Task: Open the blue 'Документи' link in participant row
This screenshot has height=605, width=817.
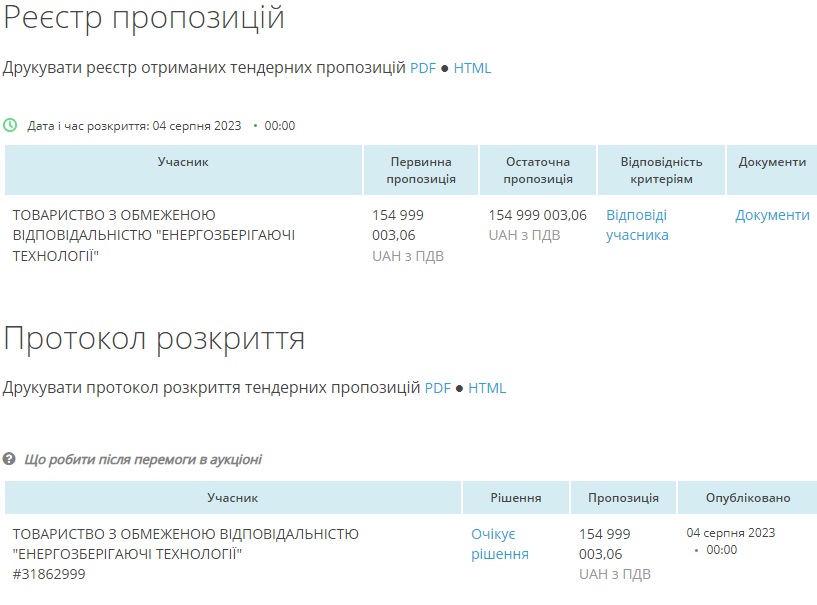Action: pyautogui.click(x=772, y=215)
